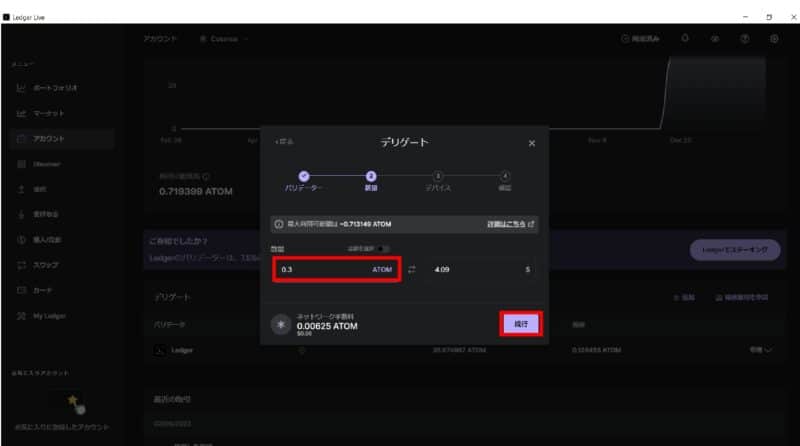The height and width of the screenshot is (446, 800).
Task: Toggle balance visibility eye icon
Action: pyautogui.click(x=715, y=39)
